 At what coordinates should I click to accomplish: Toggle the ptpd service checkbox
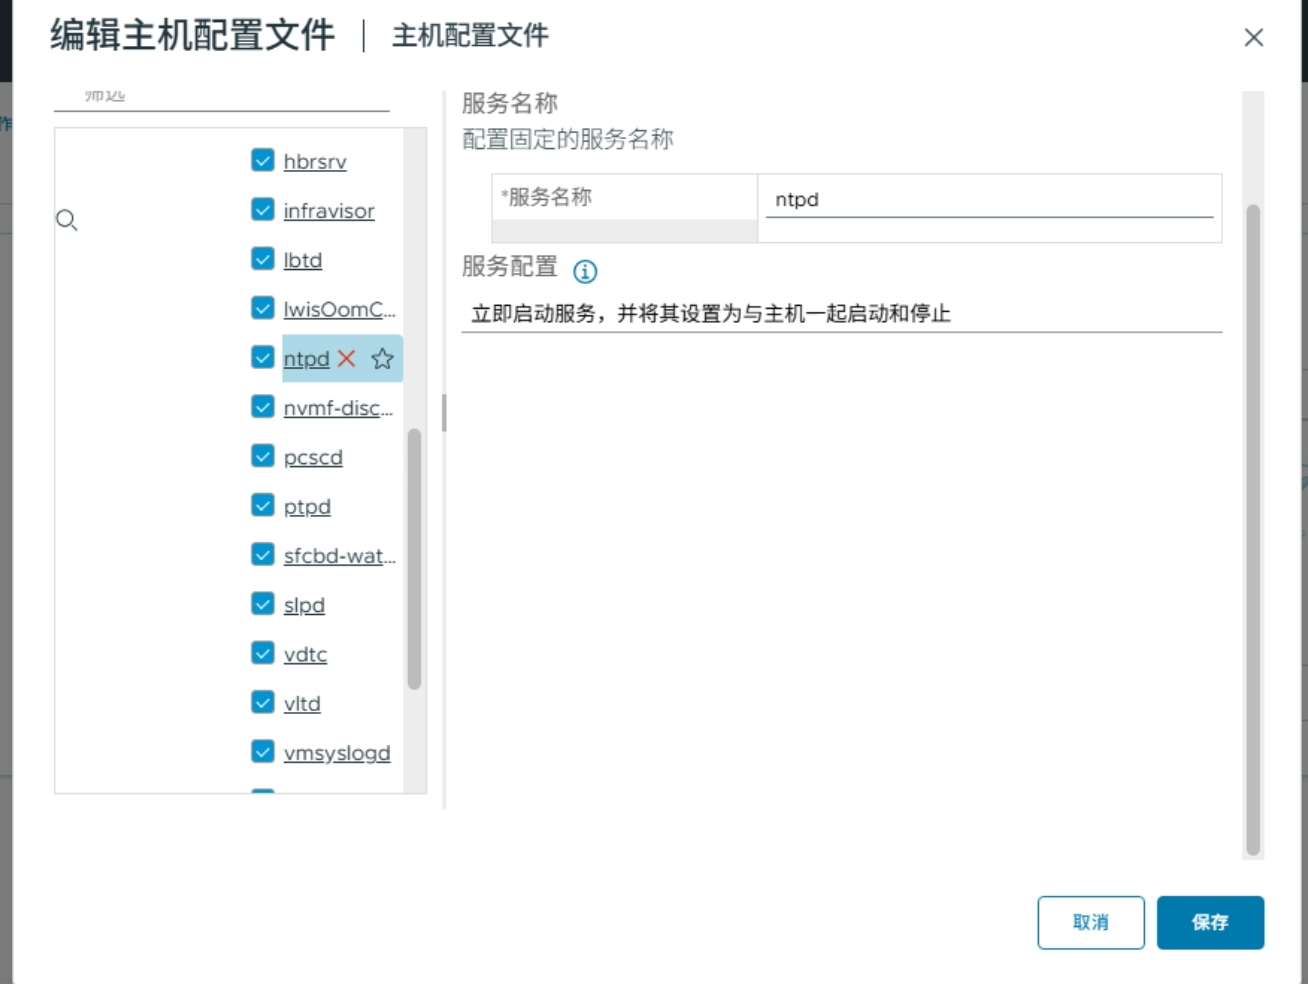click(x=262, y=506)
